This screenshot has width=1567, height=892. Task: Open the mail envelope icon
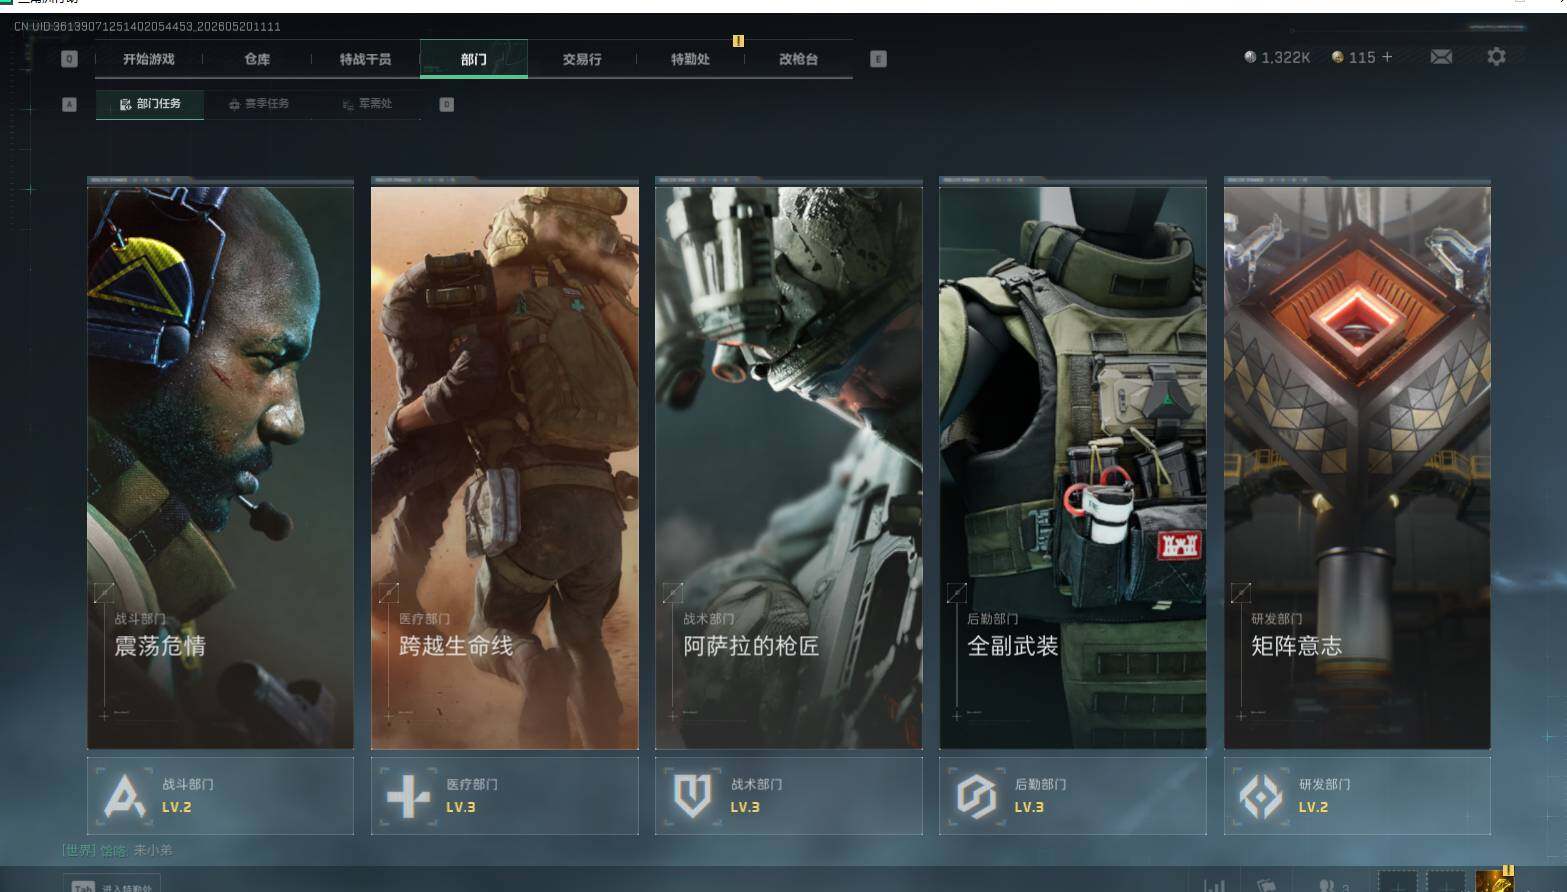click(1441, 57)
